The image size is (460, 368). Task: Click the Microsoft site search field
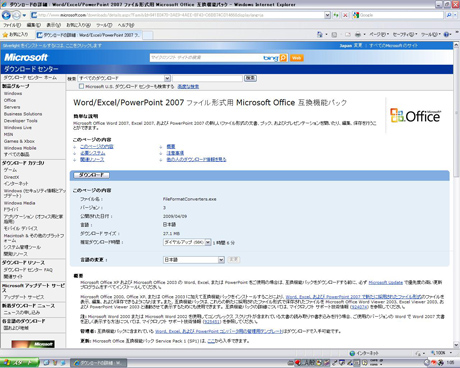point(205,58)
